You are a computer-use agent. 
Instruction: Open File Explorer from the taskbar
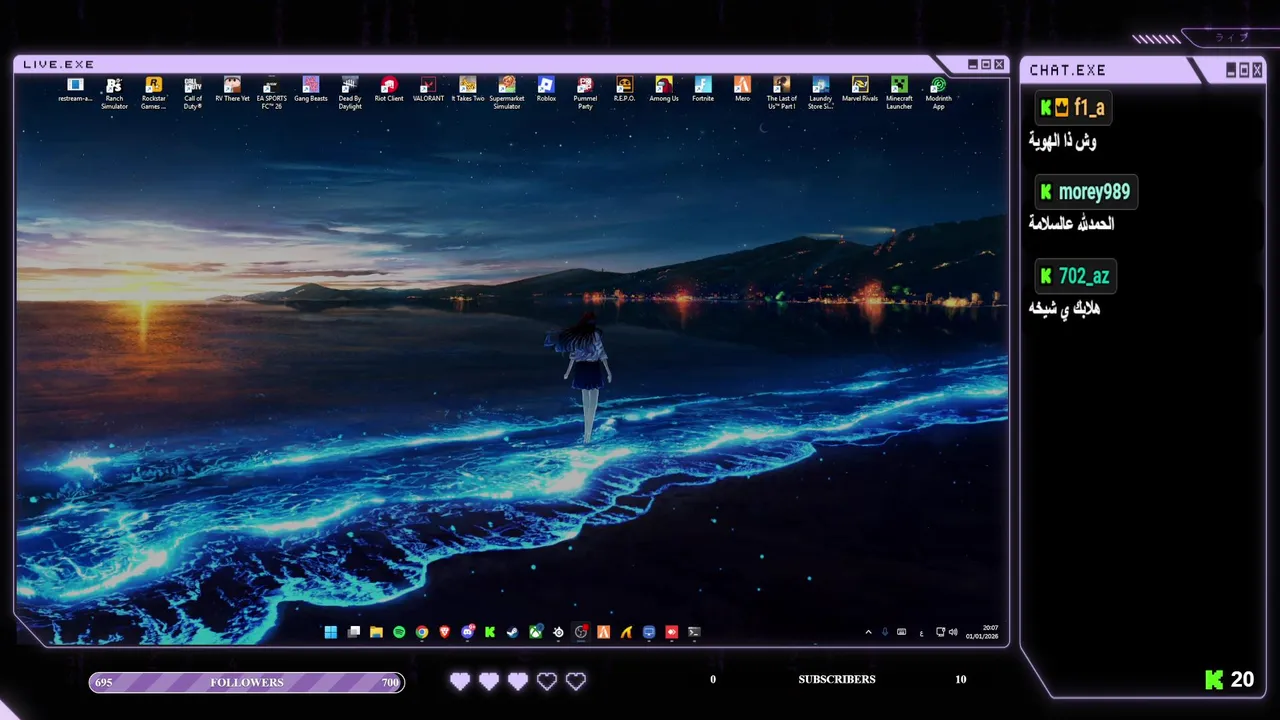pos(376,632)
